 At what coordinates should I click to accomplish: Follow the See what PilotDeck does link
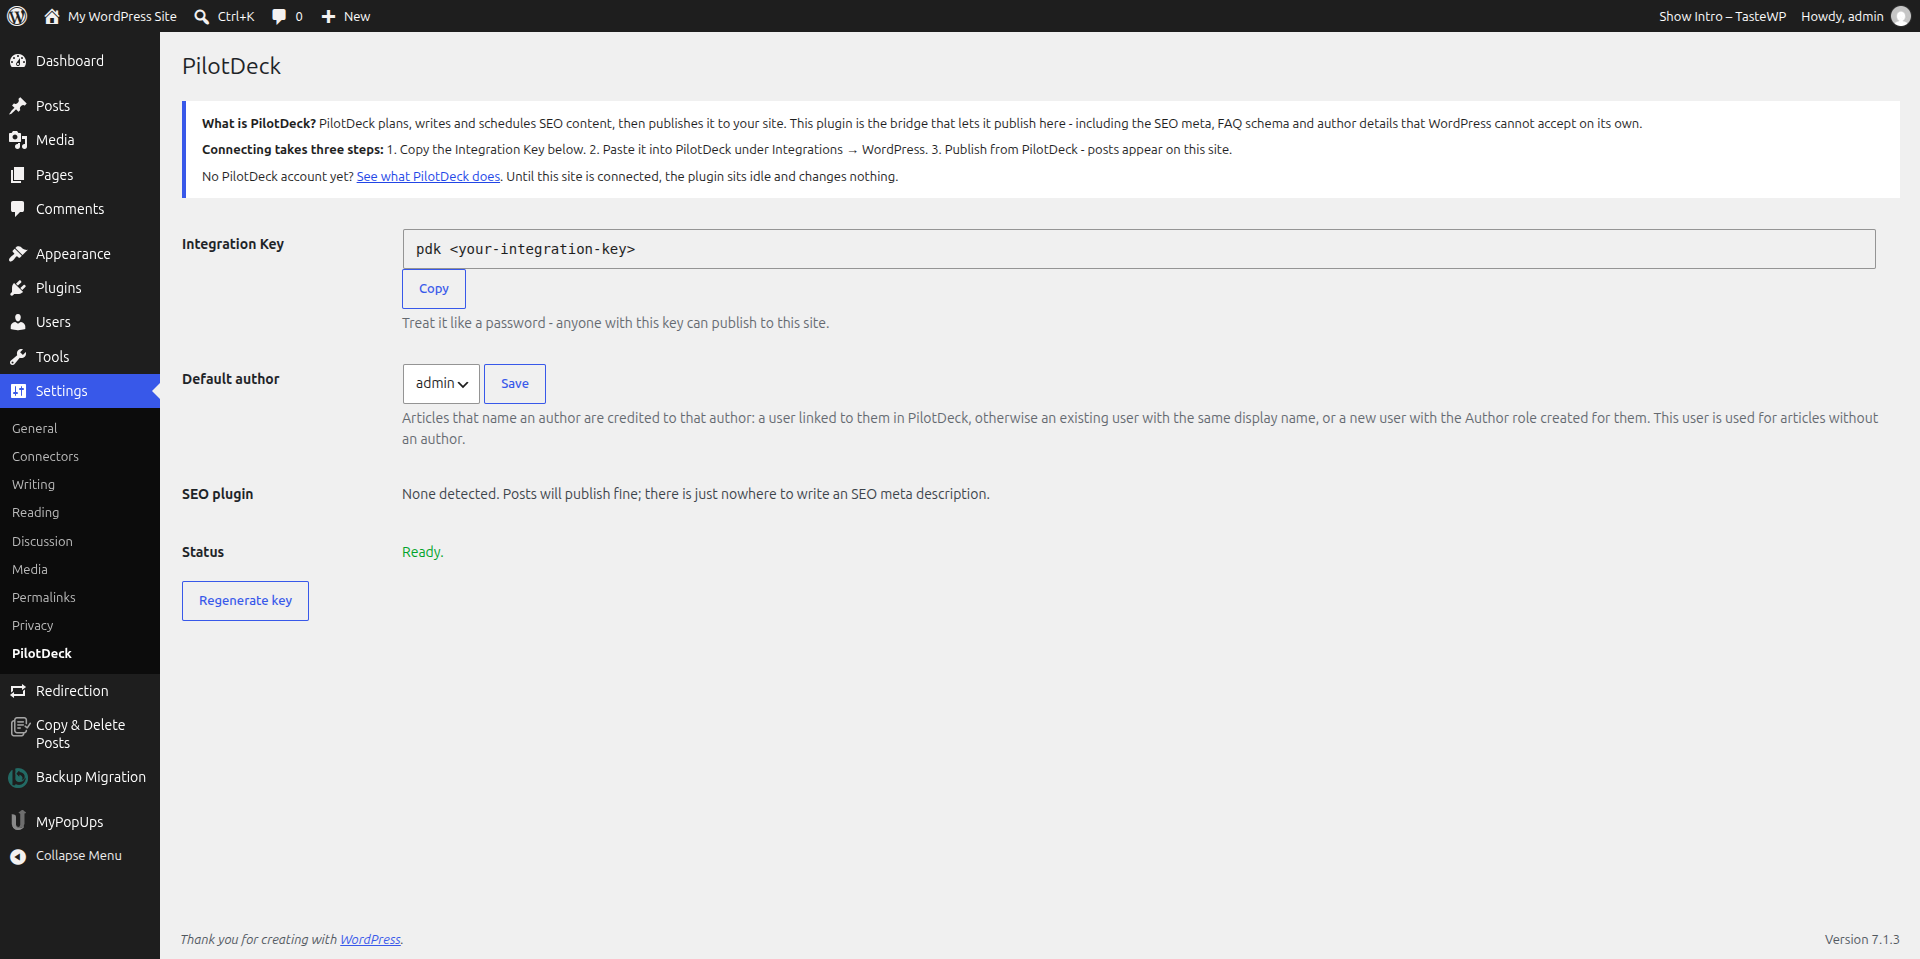click(428, 176)
